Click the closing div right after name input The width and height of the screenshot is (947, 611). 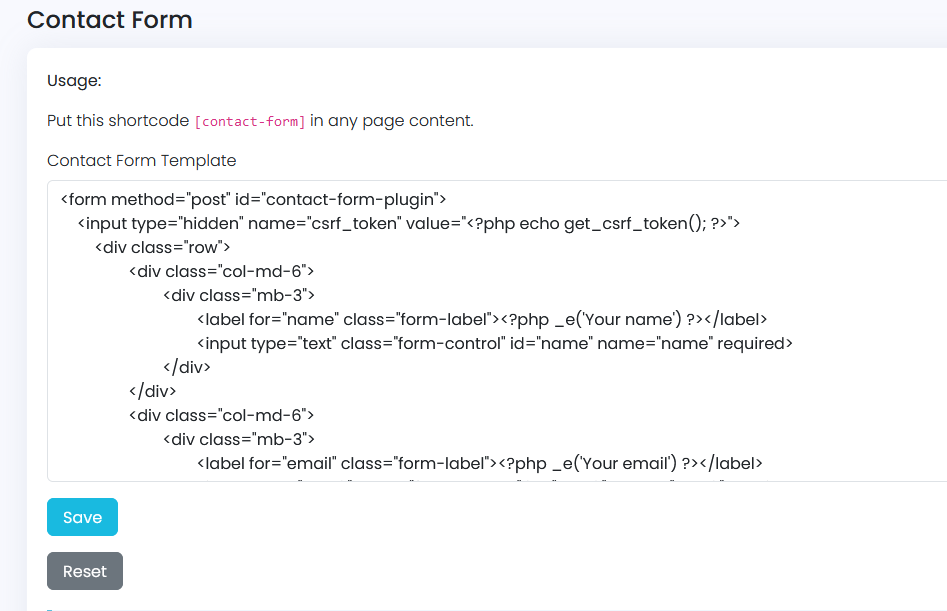[187, 367]
